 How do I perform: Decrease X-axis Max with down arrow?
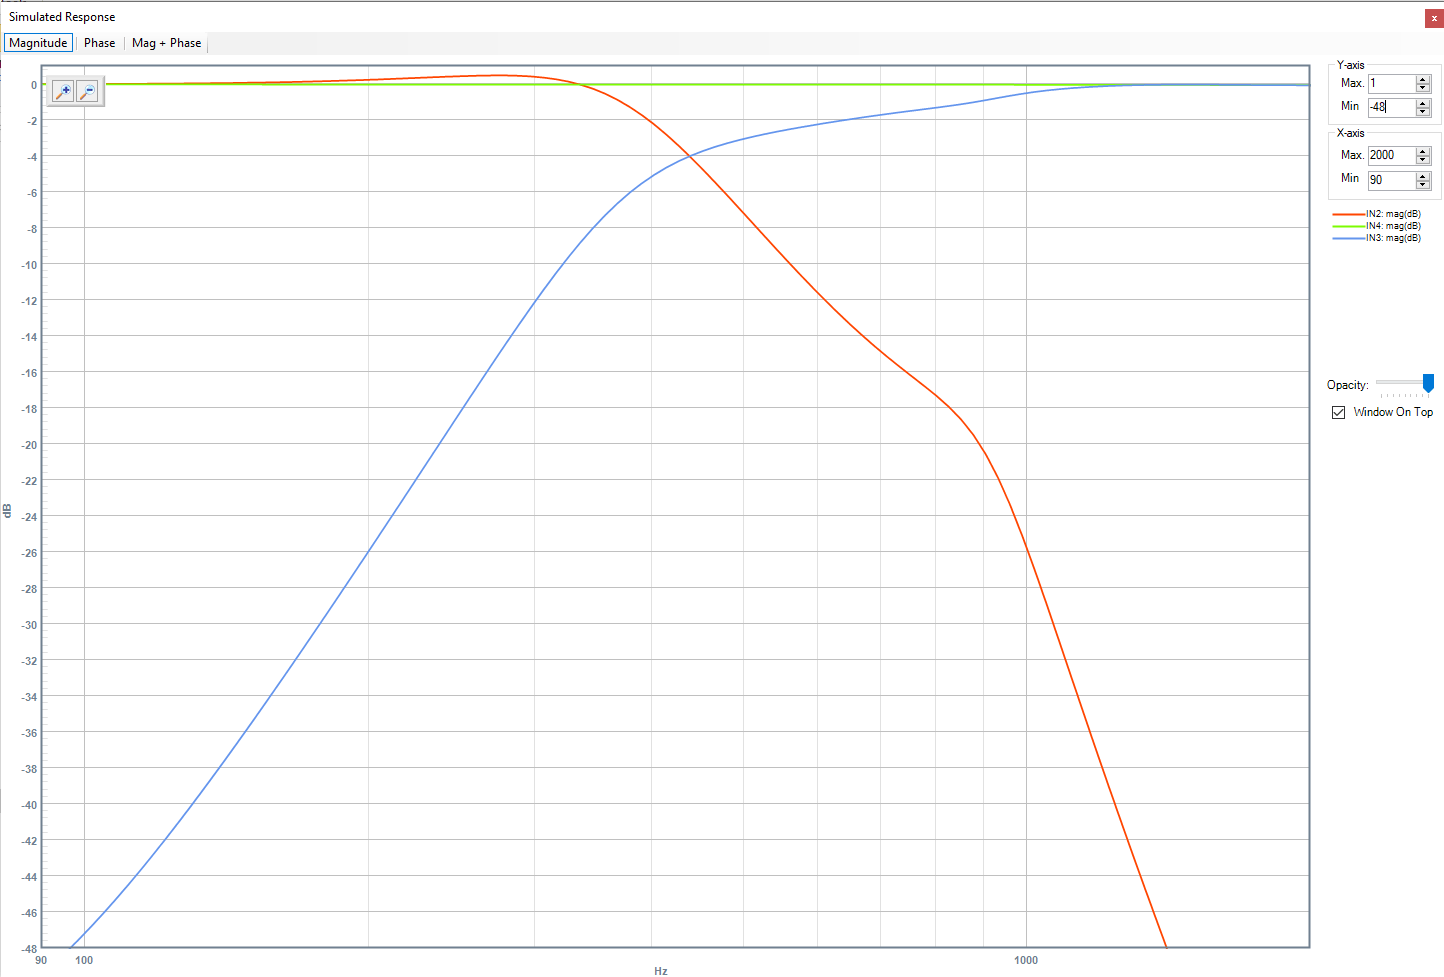[x=1423, y=160]
